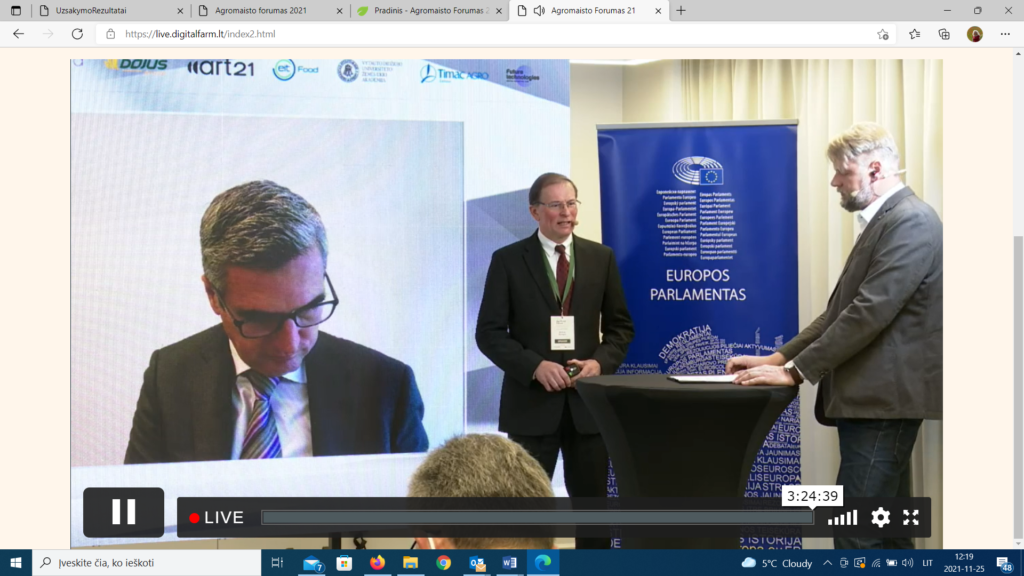Open Word from taskbar
The width and height of the screenshot is (1024, 576).
[509, 562]
